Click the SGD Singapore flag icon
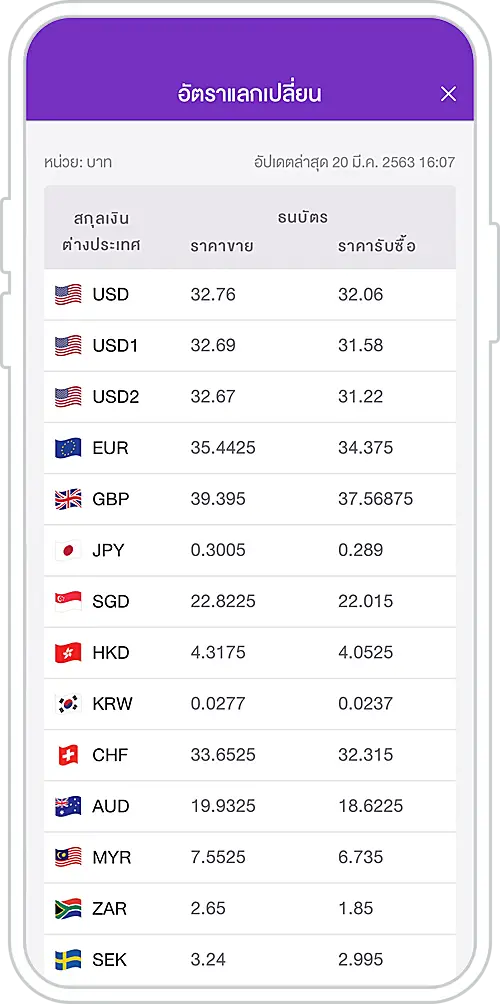The width and height of the screenshot is (500, 1004). 68,601
